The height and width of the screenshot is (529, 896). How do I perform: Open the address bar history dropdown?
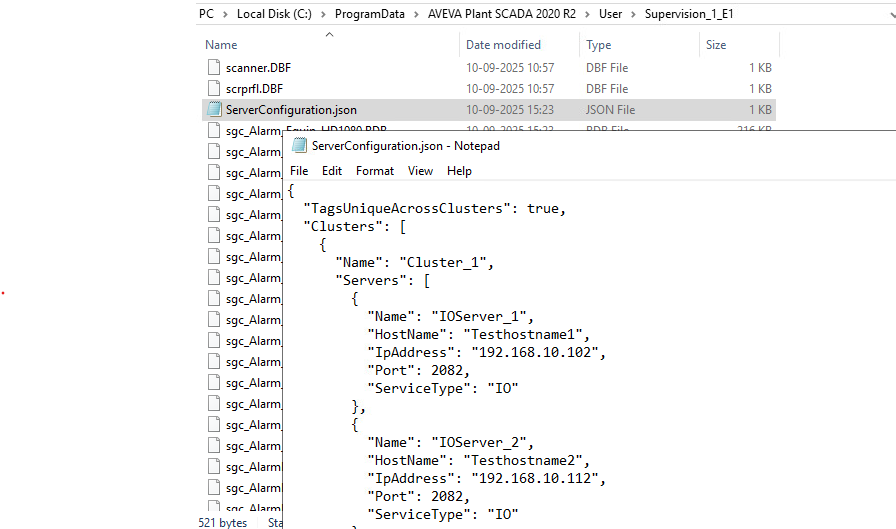[x=893, y=15]
